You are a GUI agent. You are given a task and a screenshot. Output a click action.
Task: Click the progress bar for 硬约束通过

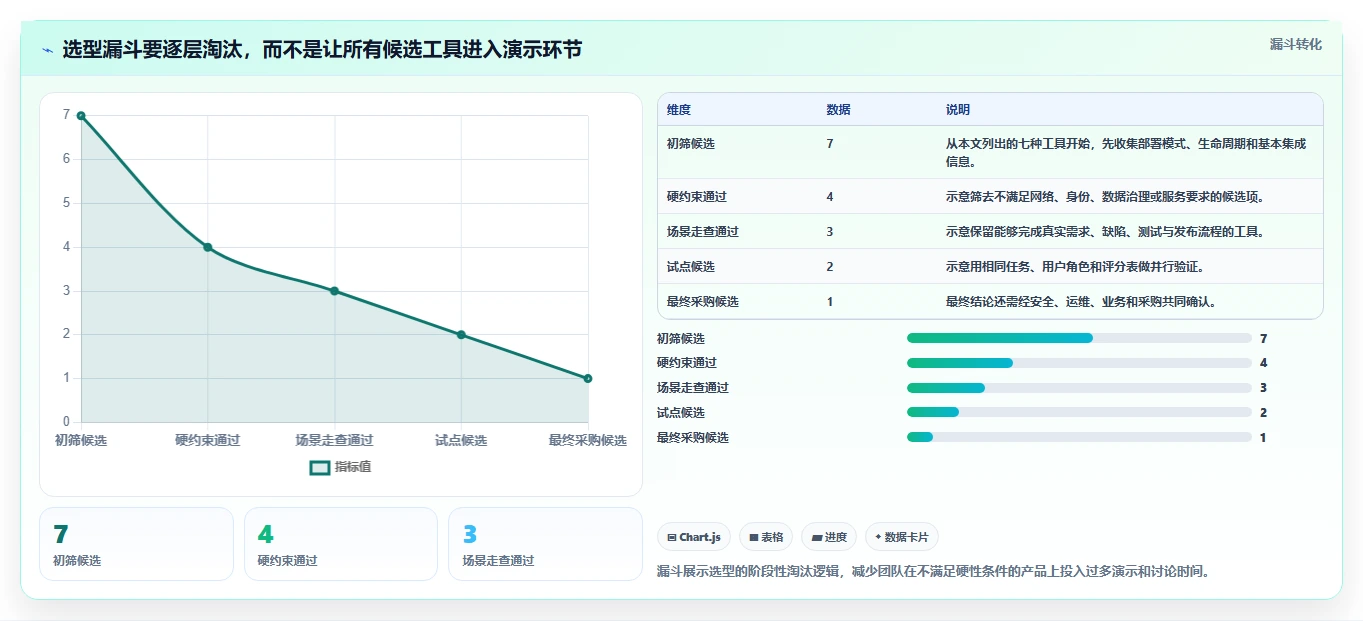pos(1079,363)
